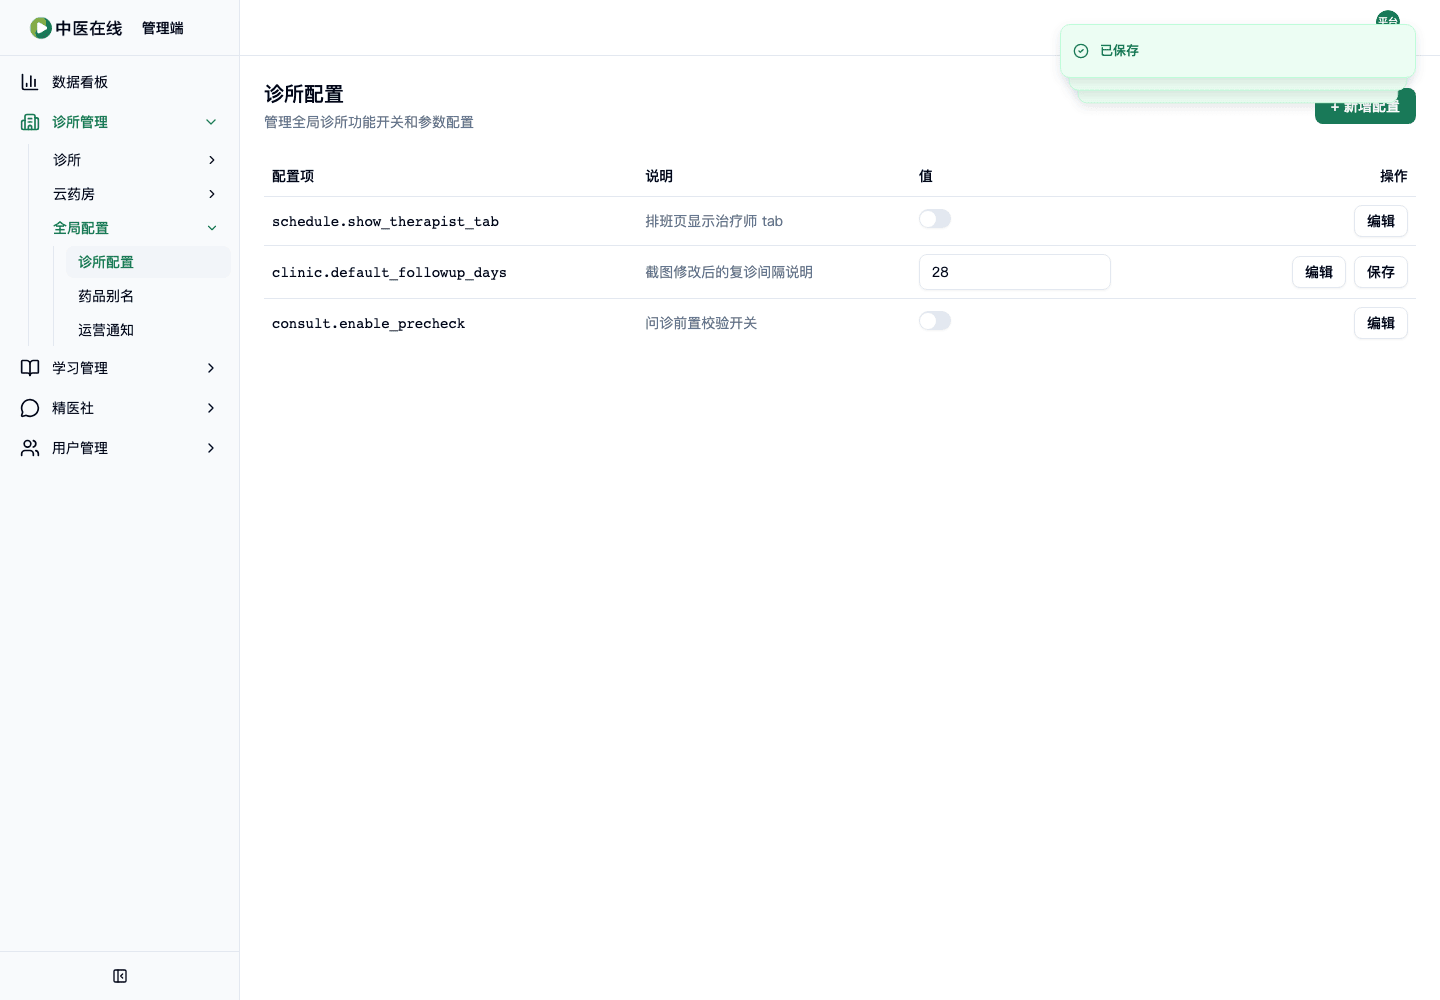Open 数据看板 menu item
The height and width of the screenshot is (1000, 1440).
(x=120, y=82)
